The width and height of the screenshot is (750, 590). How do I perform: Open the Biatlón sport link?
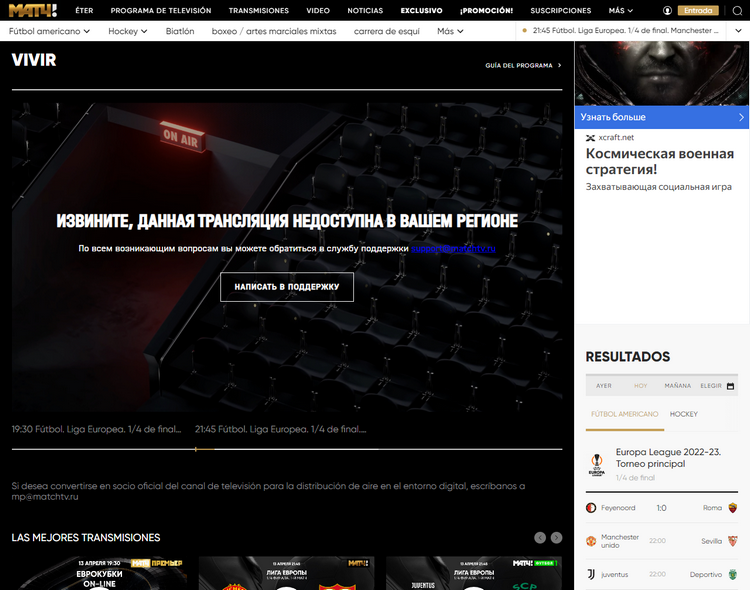click(180, 31)
